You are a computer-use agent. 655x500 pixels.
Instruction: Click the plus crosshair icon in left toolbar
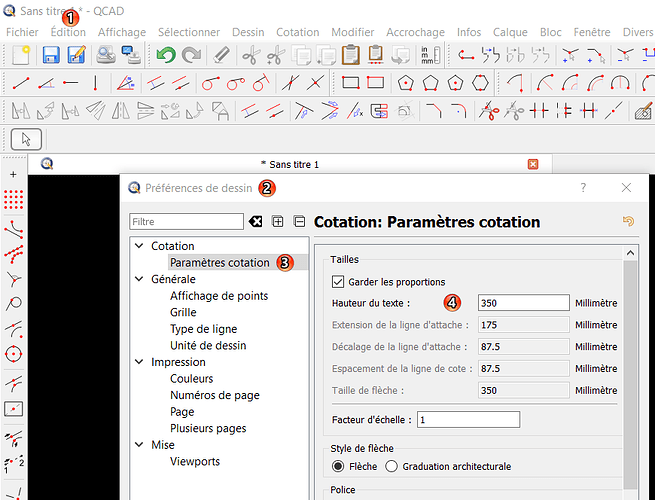[13, 174]
